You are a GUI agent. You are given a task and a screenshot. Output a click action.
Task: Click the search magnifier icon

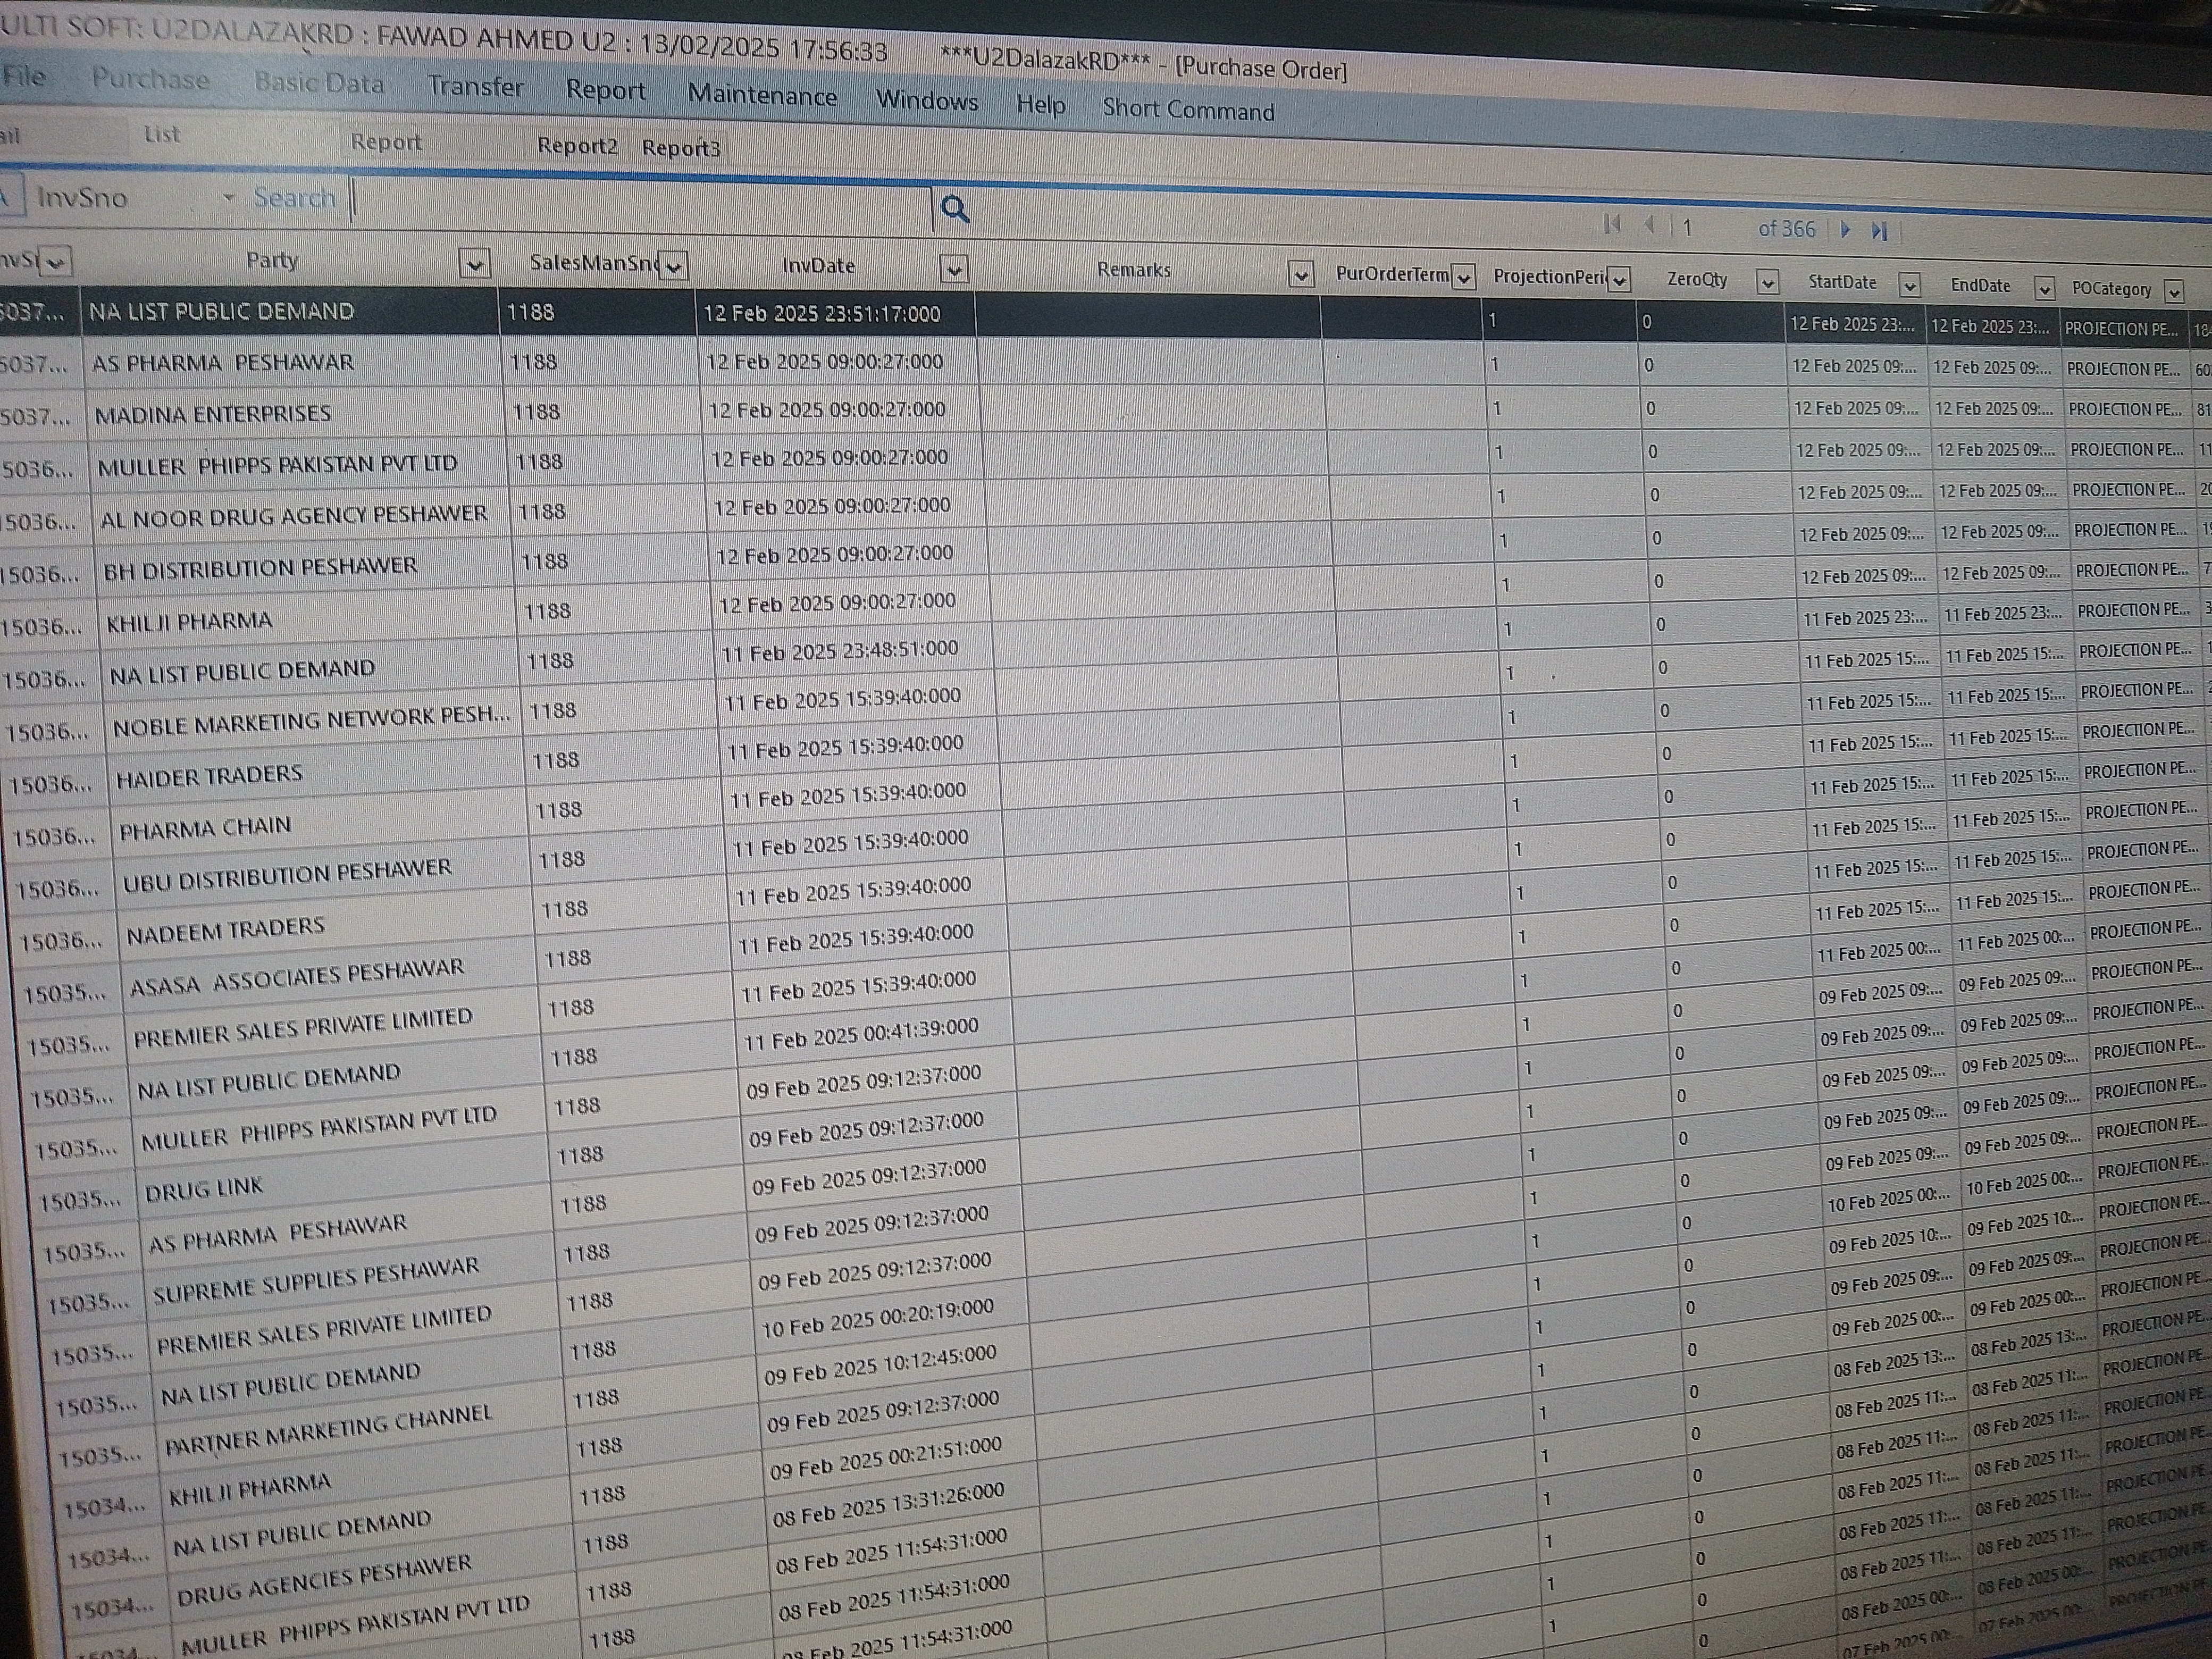point(955,210)
